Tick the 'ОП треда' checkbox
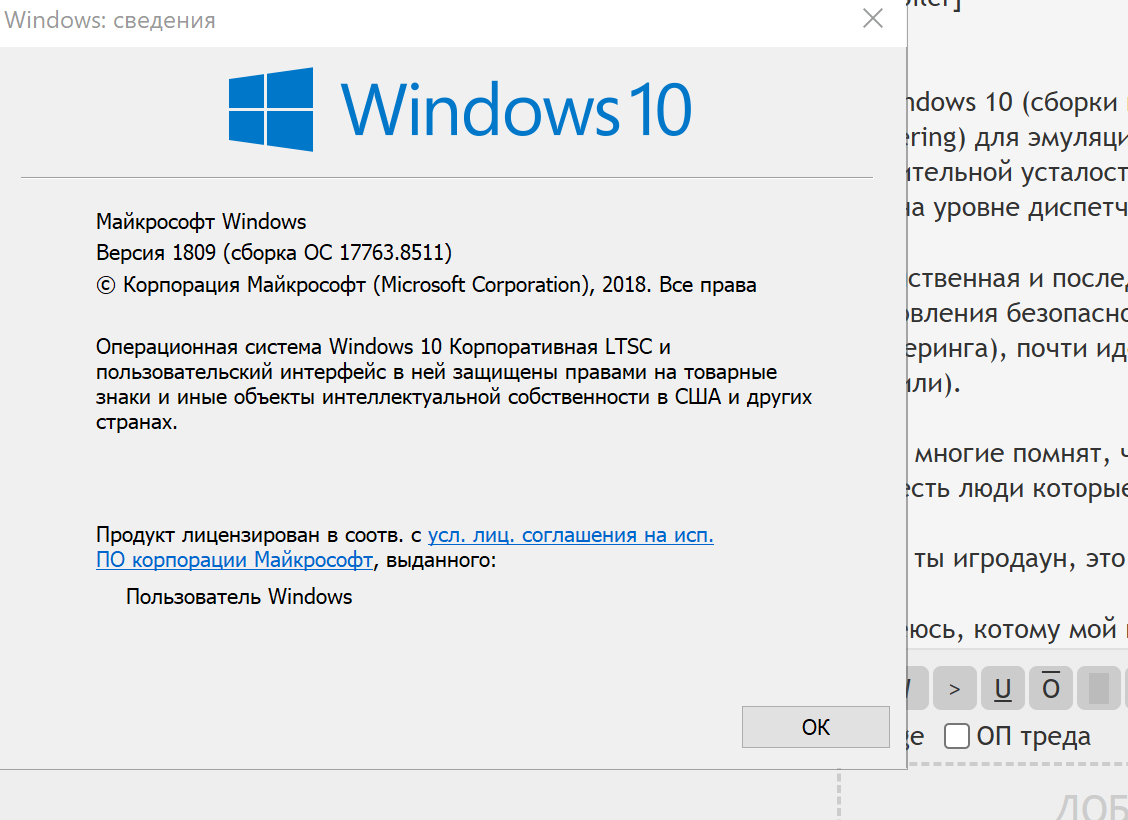Screen dimensions: 1128x820 pos(956,736)
